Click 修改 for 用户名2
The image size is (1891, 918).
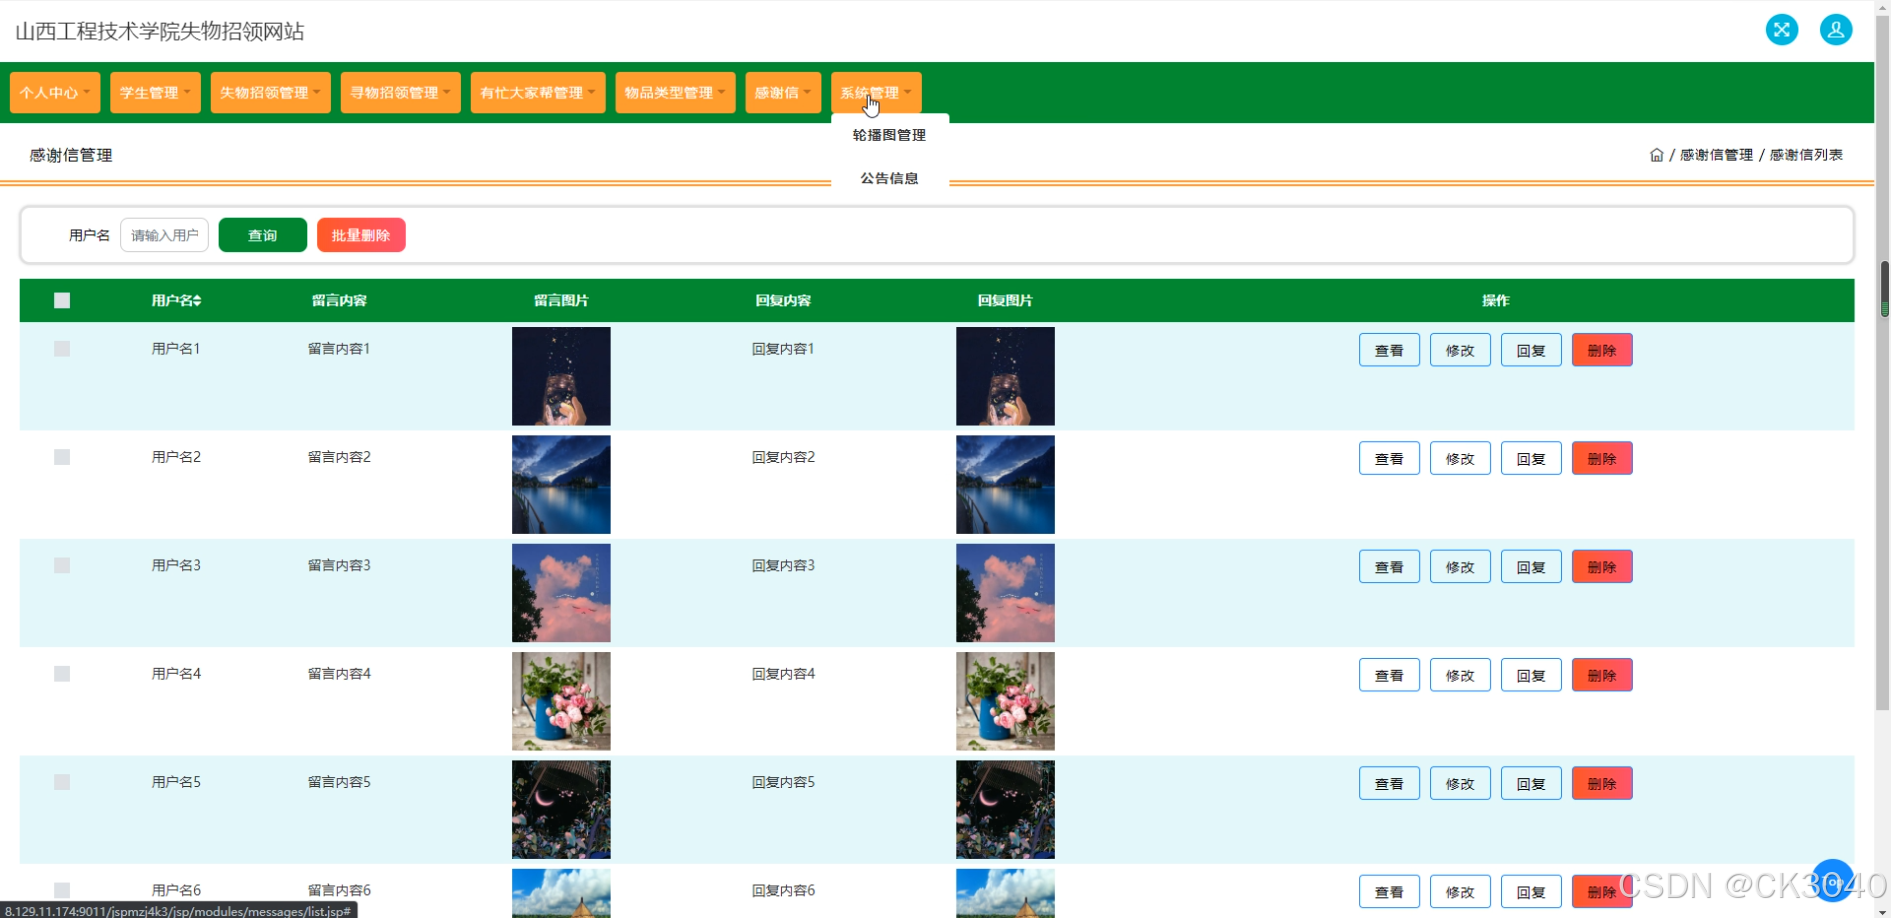pyautogui.click(x=1460, y=458)
